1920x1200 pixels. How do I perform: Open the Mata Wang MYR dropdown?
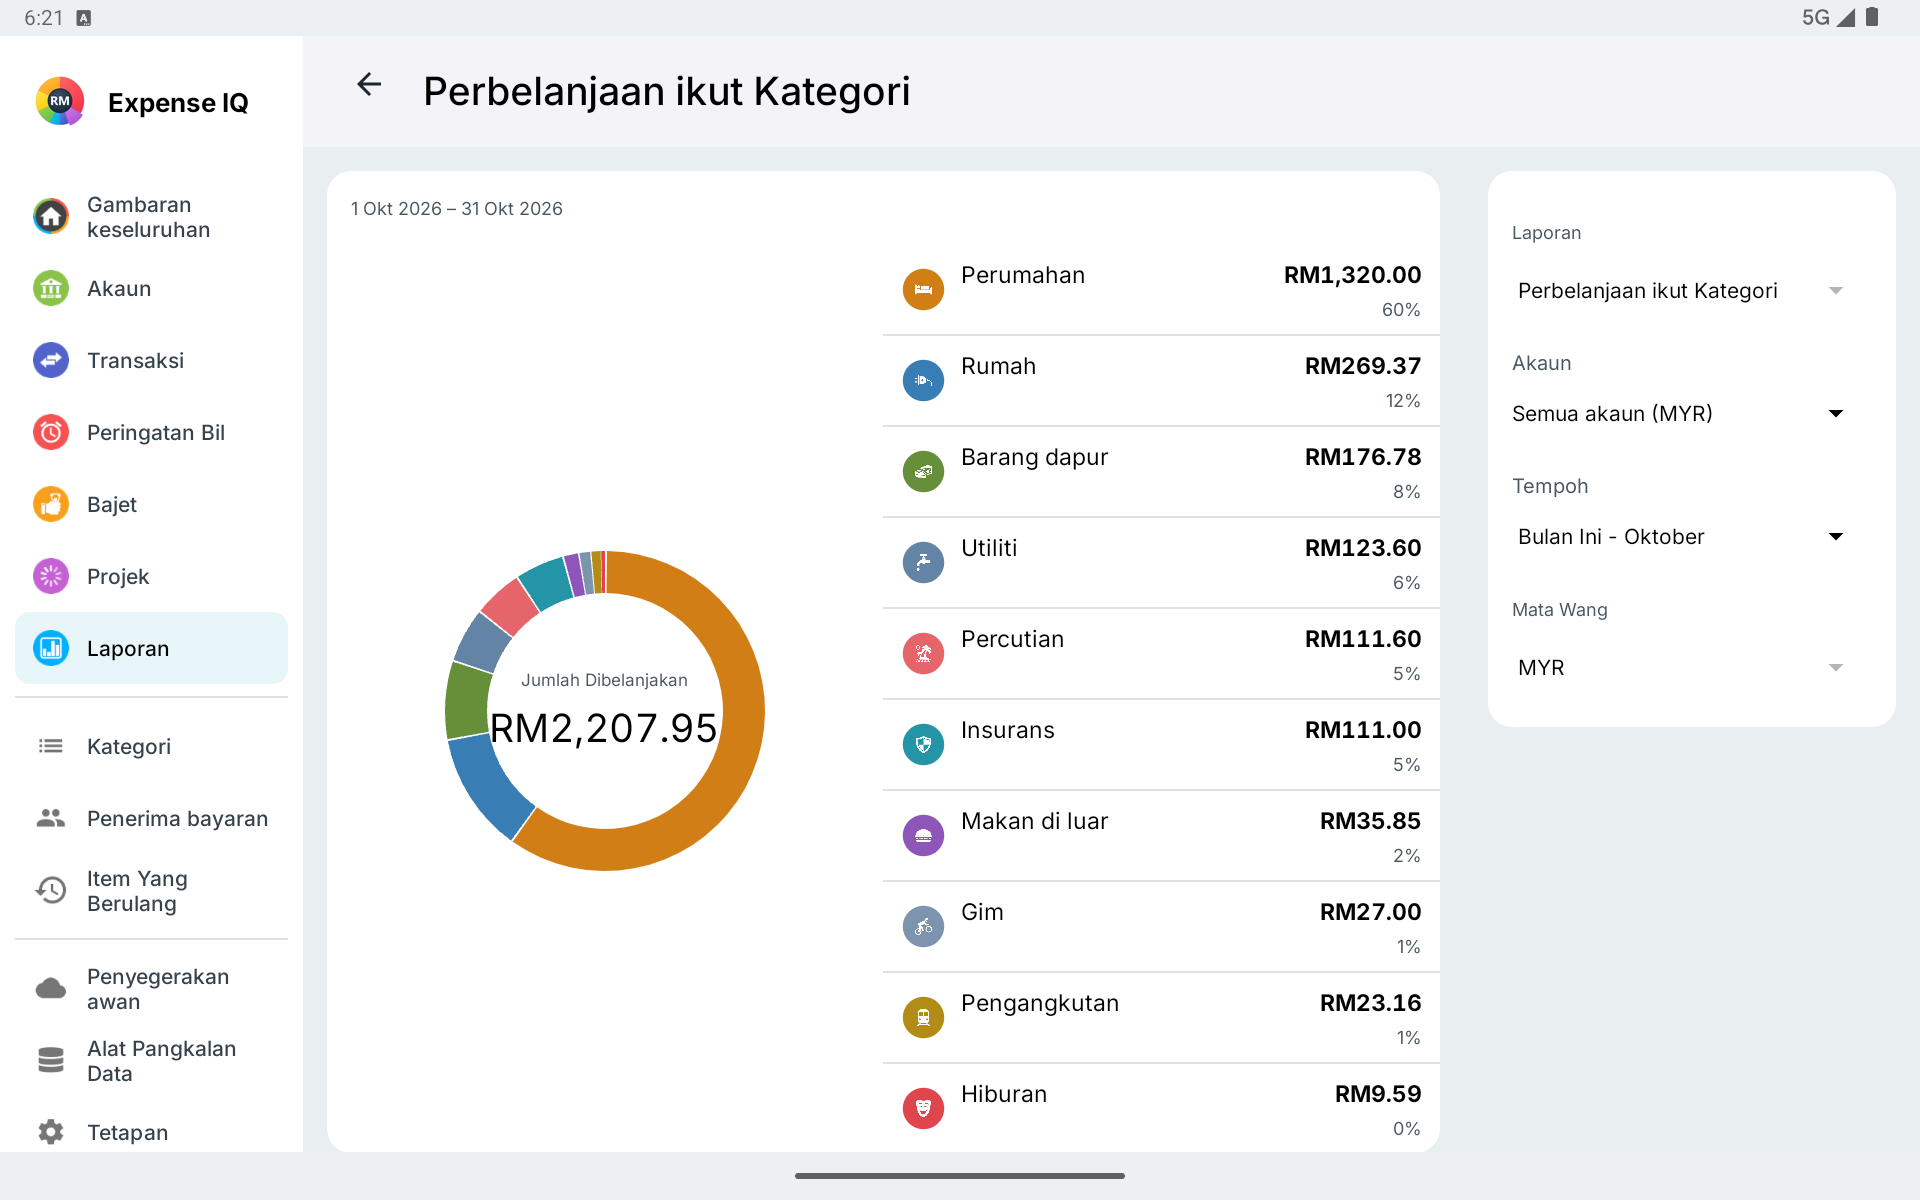(x=1679, y=668)
